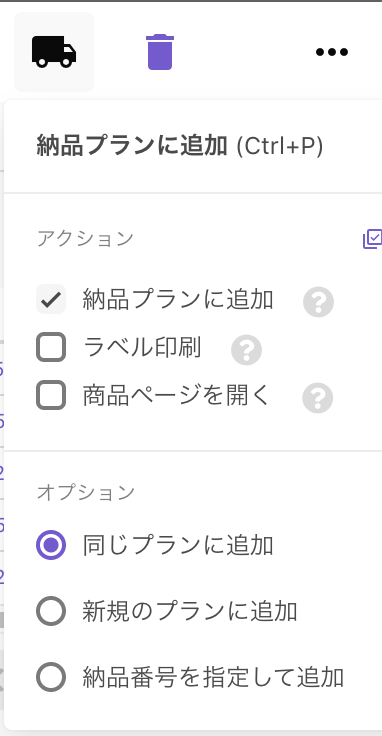The height and width of the screenshot is (736, 382).
Task: Click the ラベル印刷 label text
Action: [x=142, y=347]
